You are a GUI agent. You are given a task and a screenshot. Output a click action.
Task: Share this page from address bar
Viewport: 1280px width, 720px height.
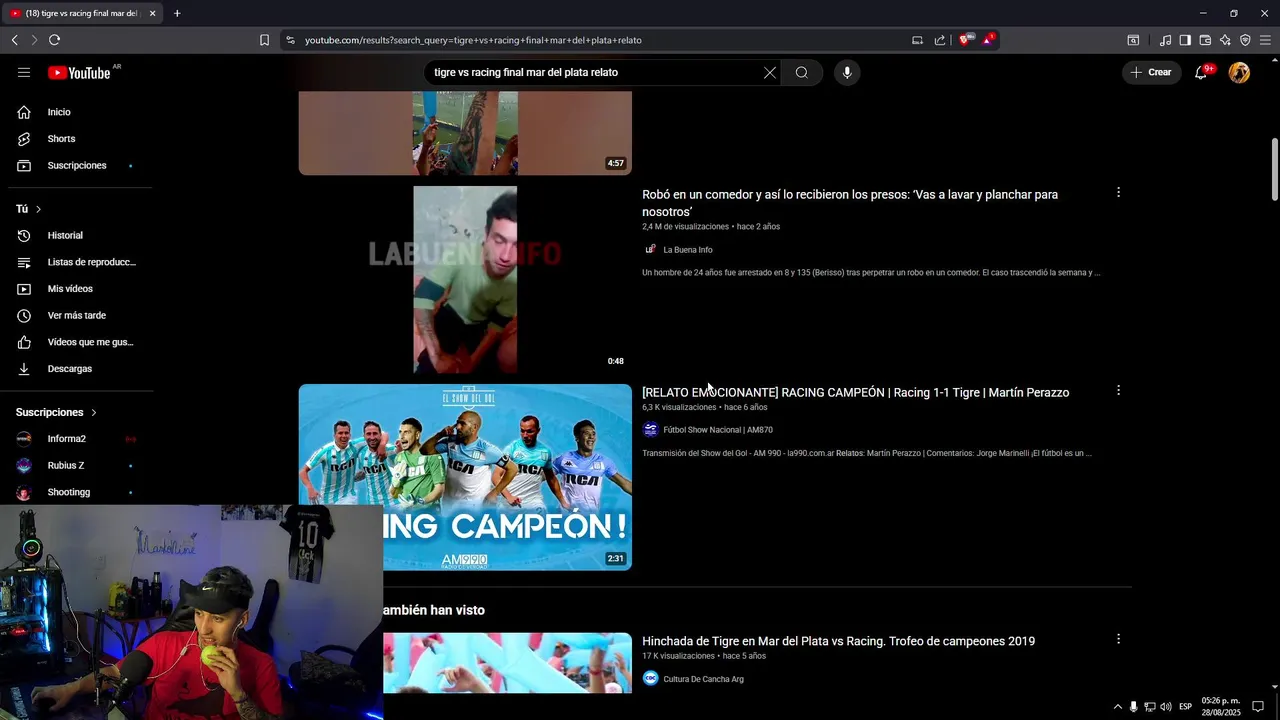point(940,40)
